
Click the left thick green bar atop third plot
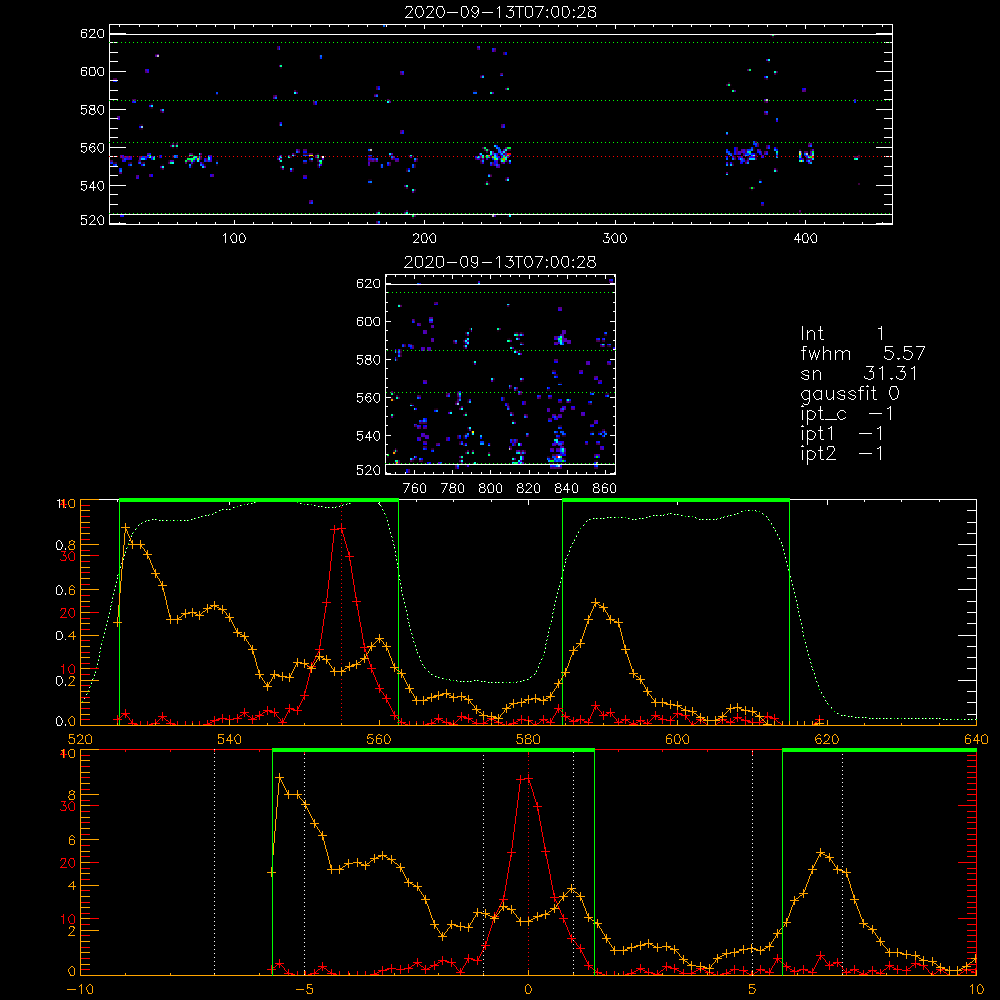coord(259,501)
